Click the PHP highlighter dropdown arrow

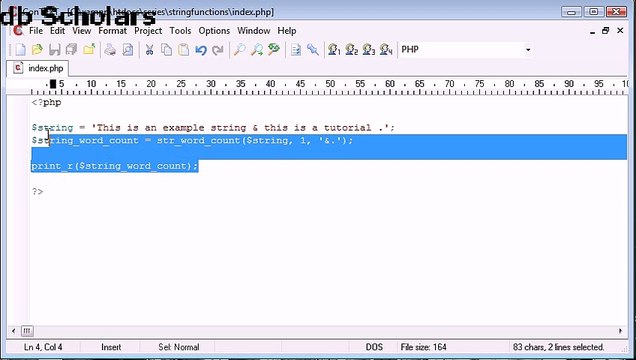tap(528, 49)
